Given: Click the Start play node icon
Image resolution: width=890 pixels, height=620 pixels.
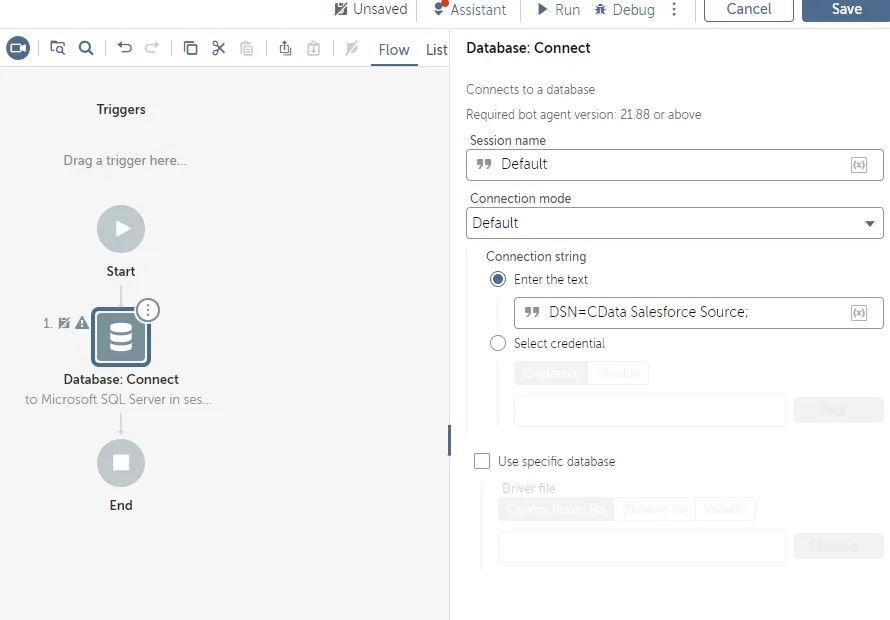Looking at the screenshot, I should [121, 229].
